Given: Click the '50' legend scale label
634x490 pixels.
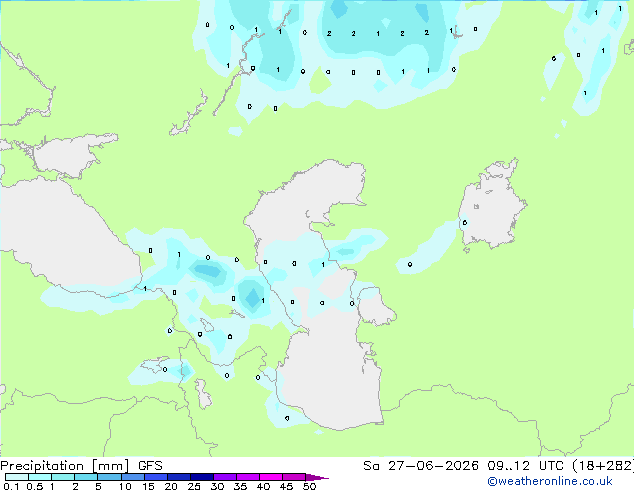Looking at the screenshot, I should 309,486.
